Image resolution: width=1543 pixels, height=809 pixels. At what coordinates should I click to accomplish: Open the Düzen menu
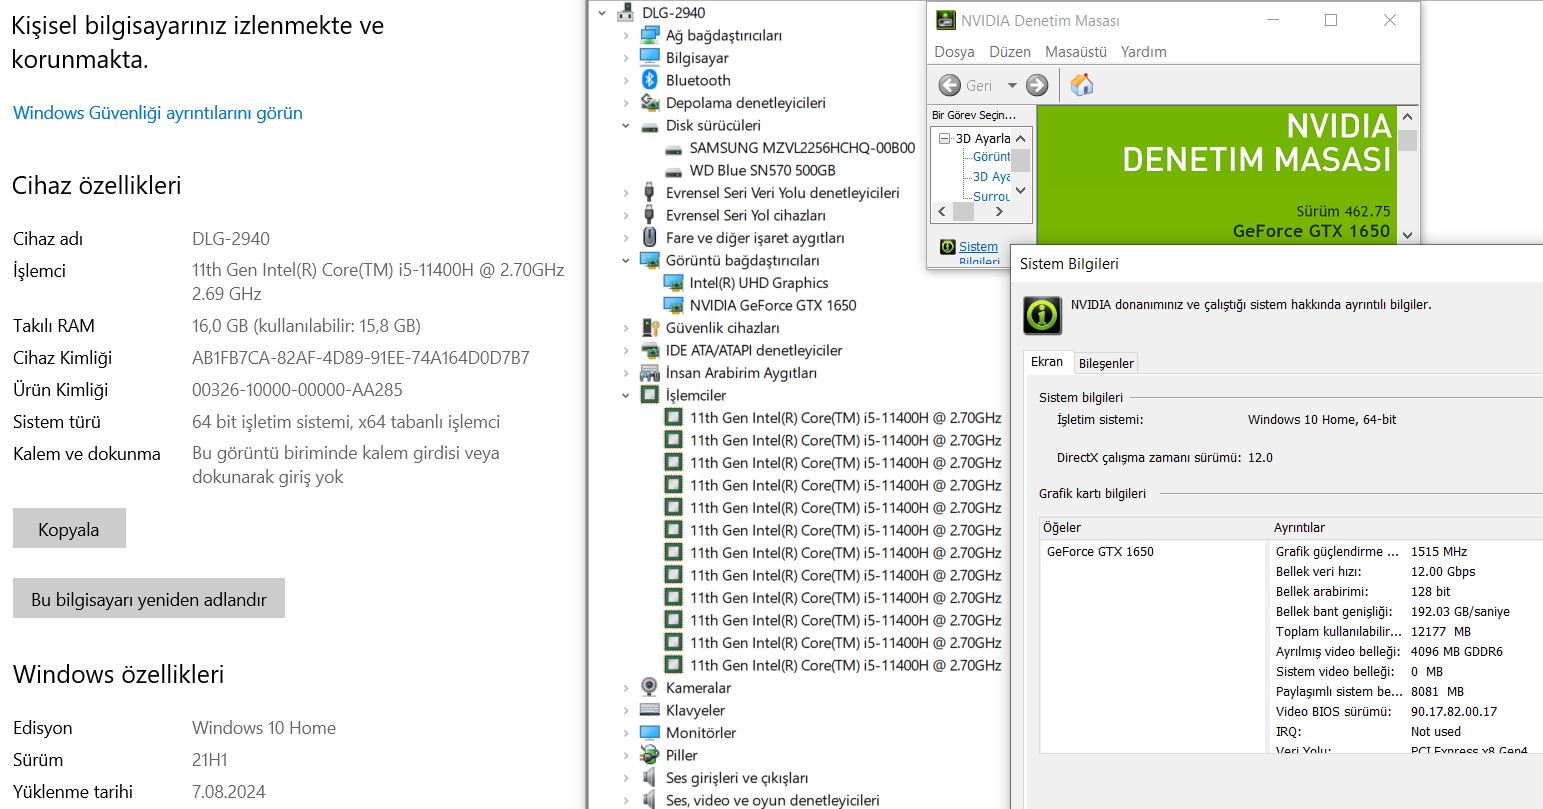click(x=1010, y=52)
